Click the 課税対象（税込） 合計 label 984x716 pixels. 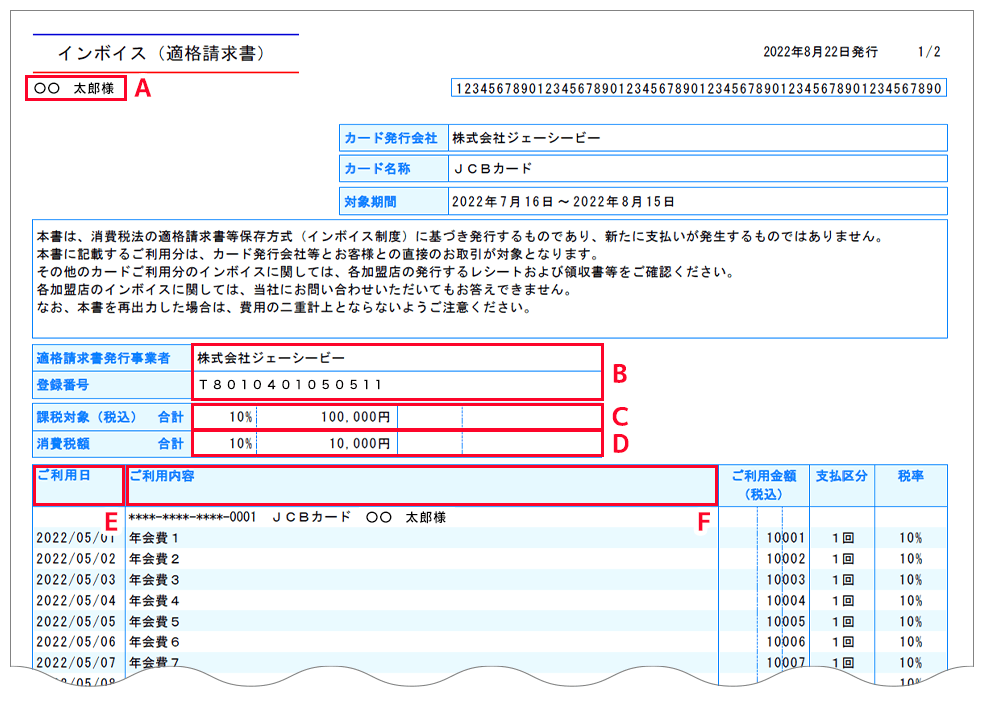110,417
